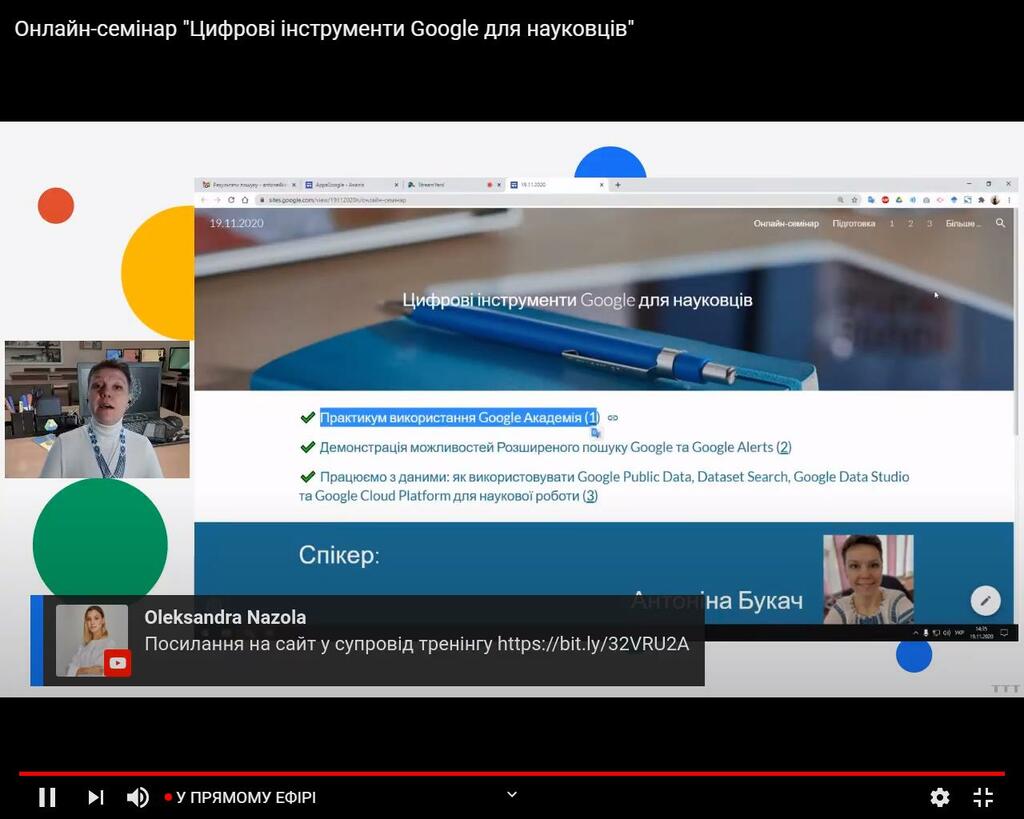Mute the video volume

[137, 797]
